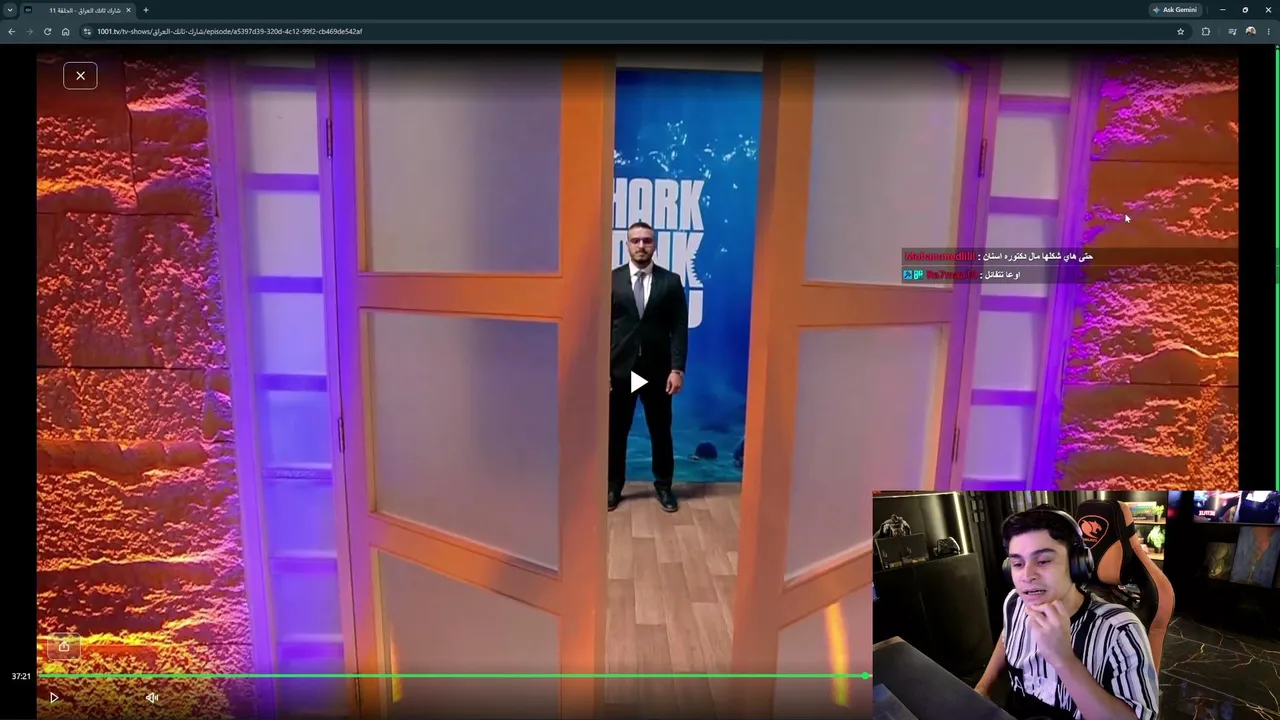Open the Chrome profile avatar

click(x=1250, y=32)
